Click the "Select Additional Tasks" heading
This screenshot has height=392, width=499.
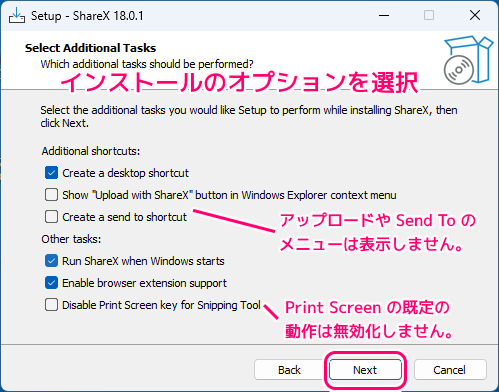pos(90,48)
